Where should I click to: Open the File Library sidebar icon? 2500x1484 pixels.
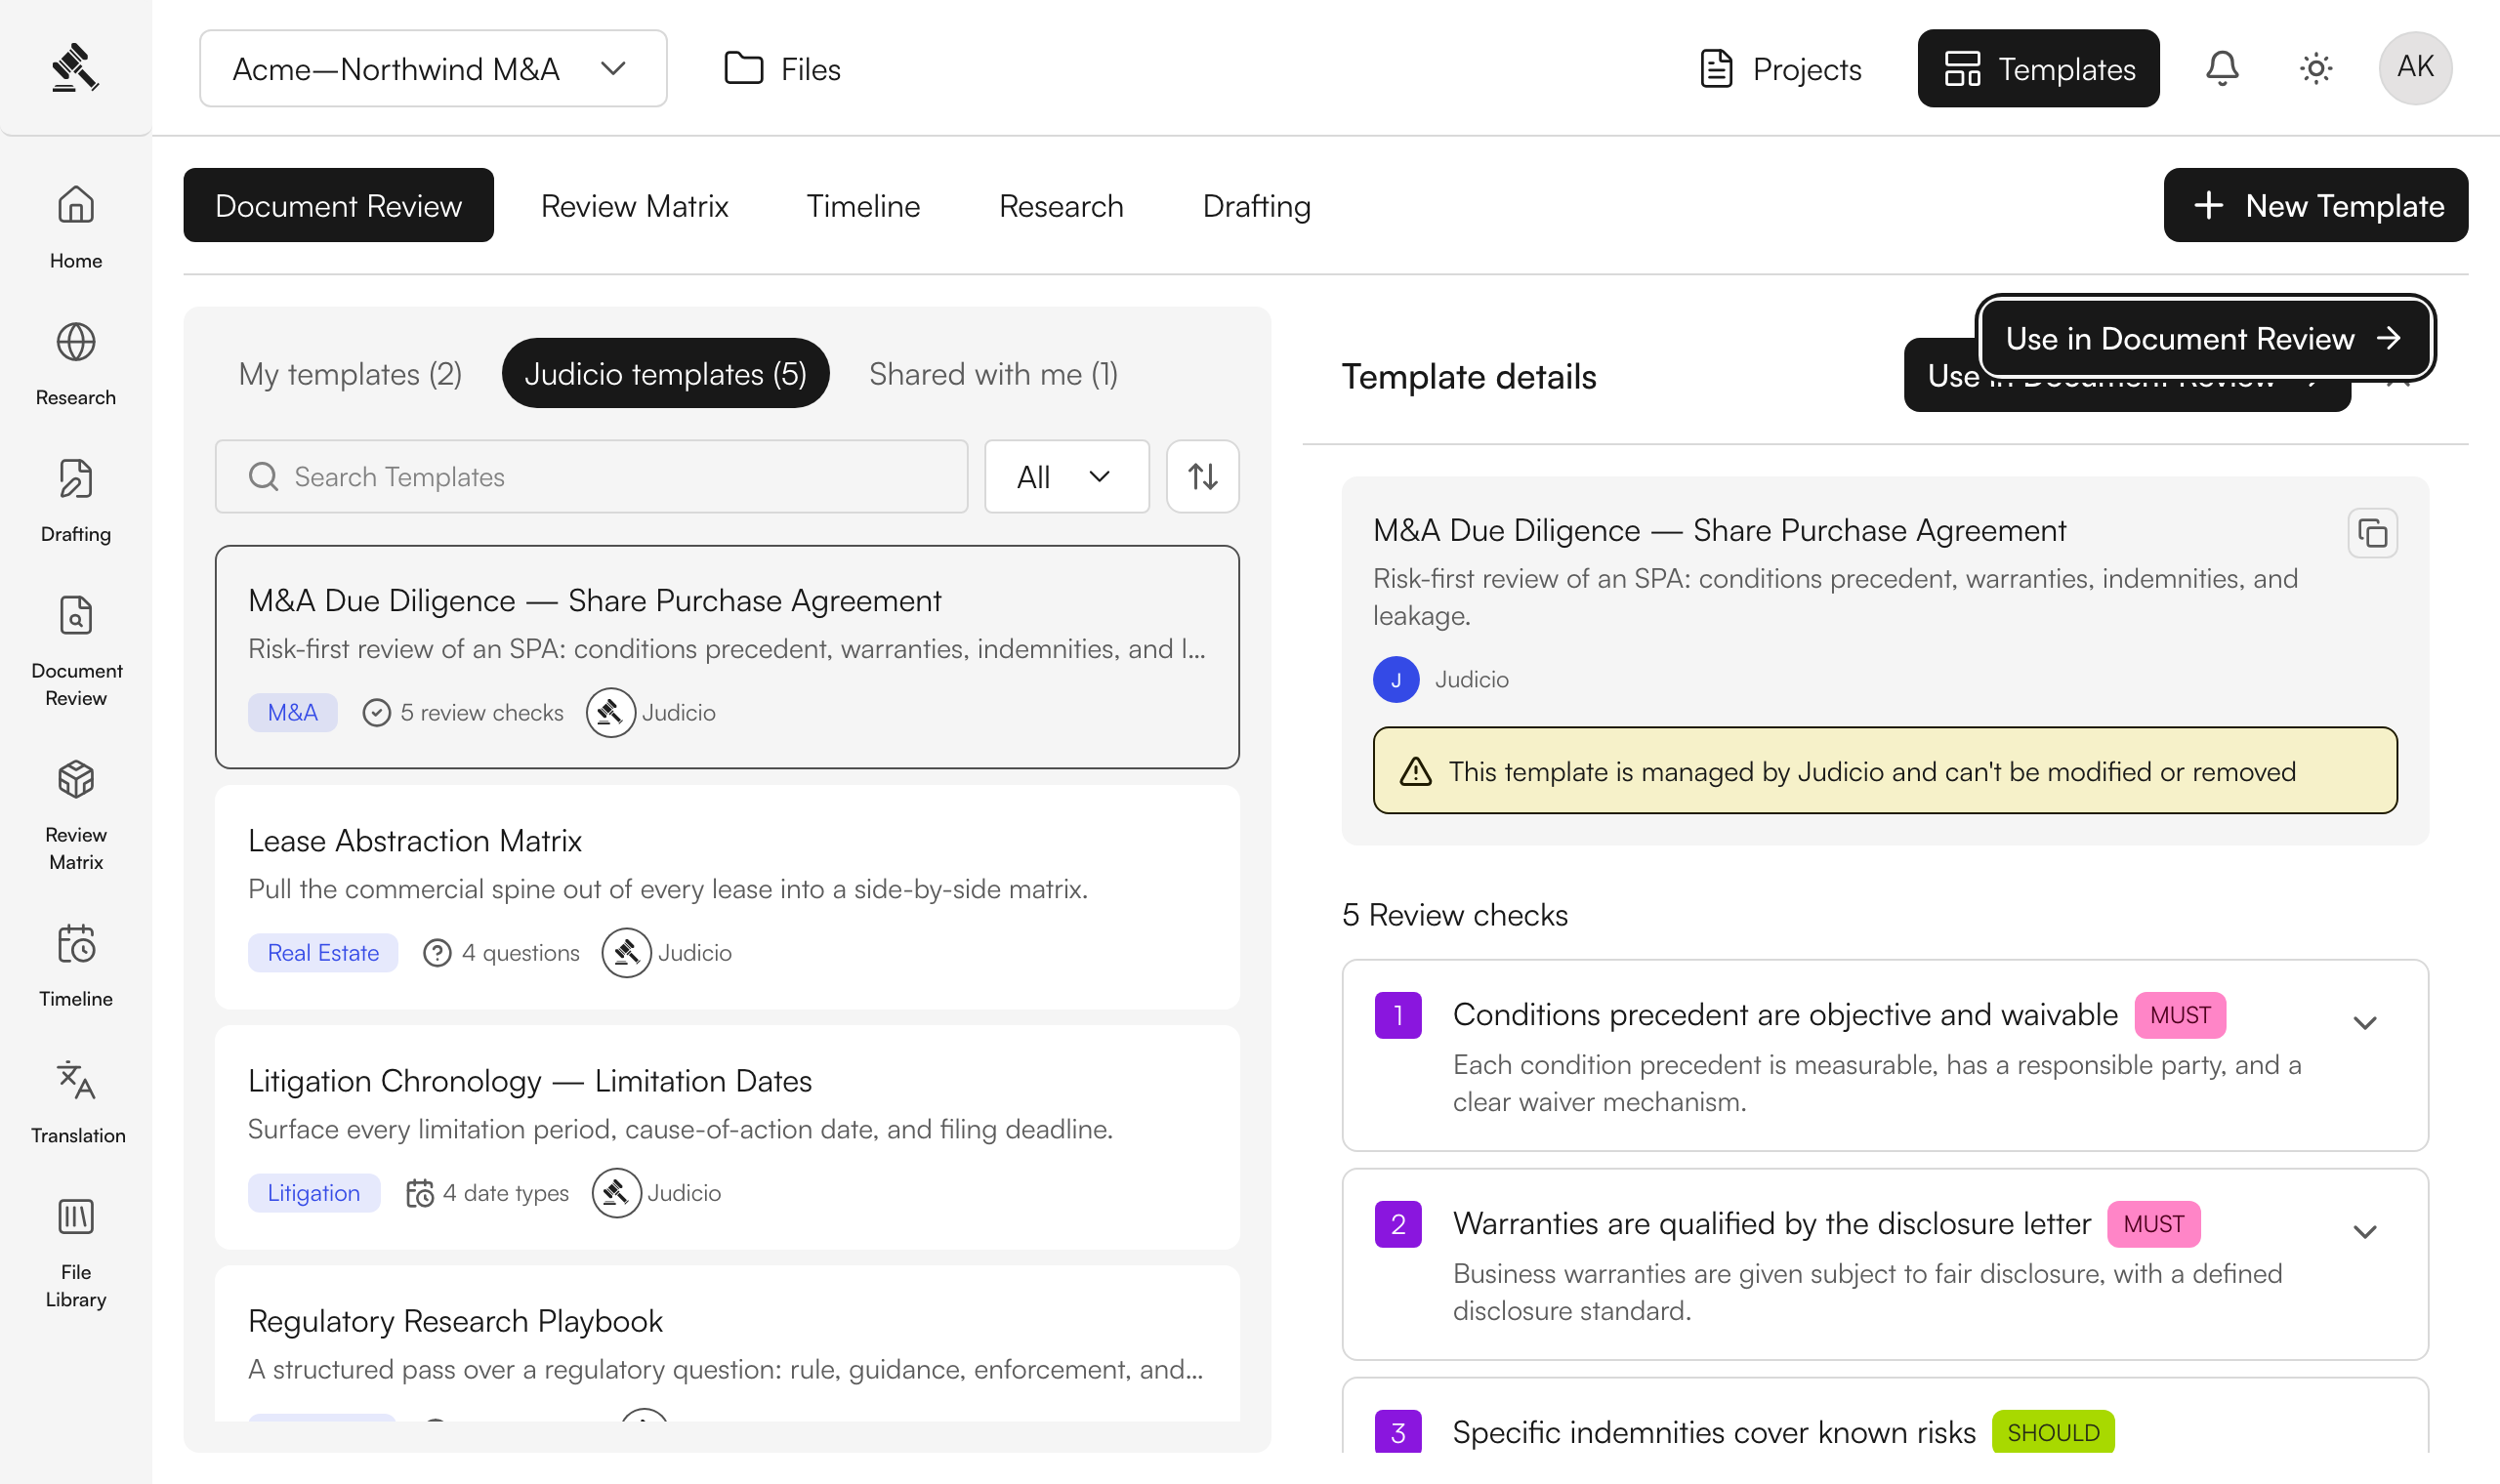tap(76, 1251)
